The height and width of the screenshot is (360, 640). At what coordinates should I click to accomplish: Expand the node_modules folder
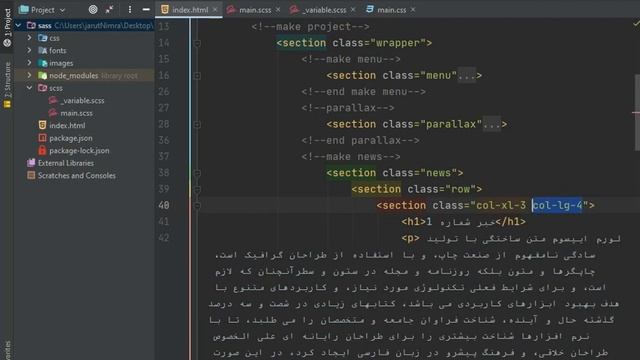click(29, 75)
